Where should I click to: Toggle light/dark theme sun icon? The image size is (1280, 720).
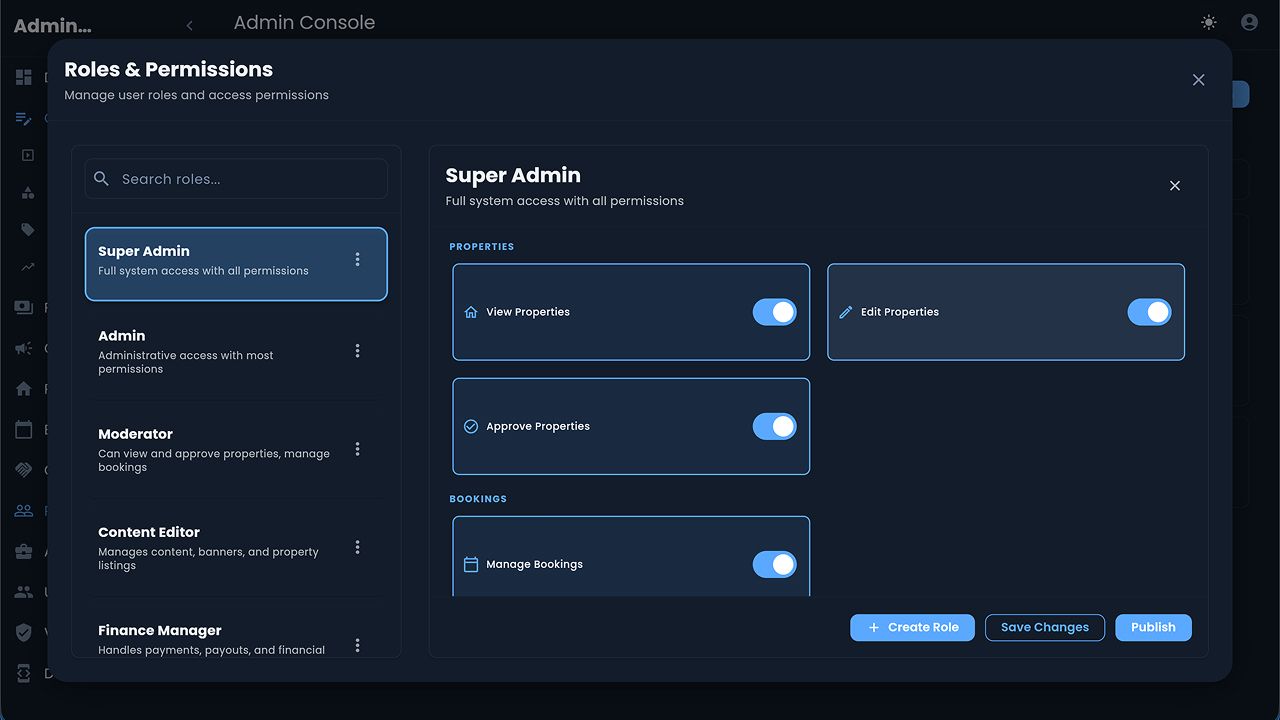1209,22
